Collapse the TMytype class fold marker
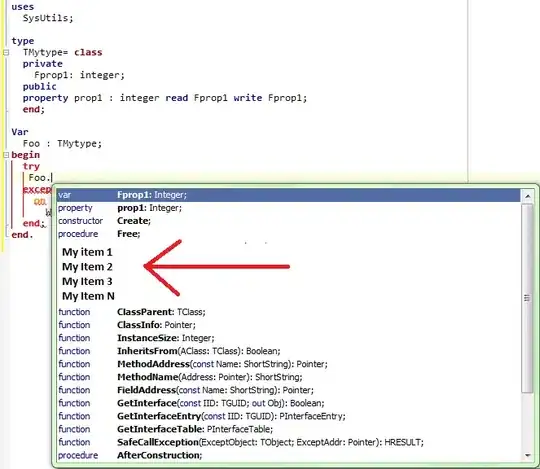Screen dimensions: 540x469 tap(6, 52)
